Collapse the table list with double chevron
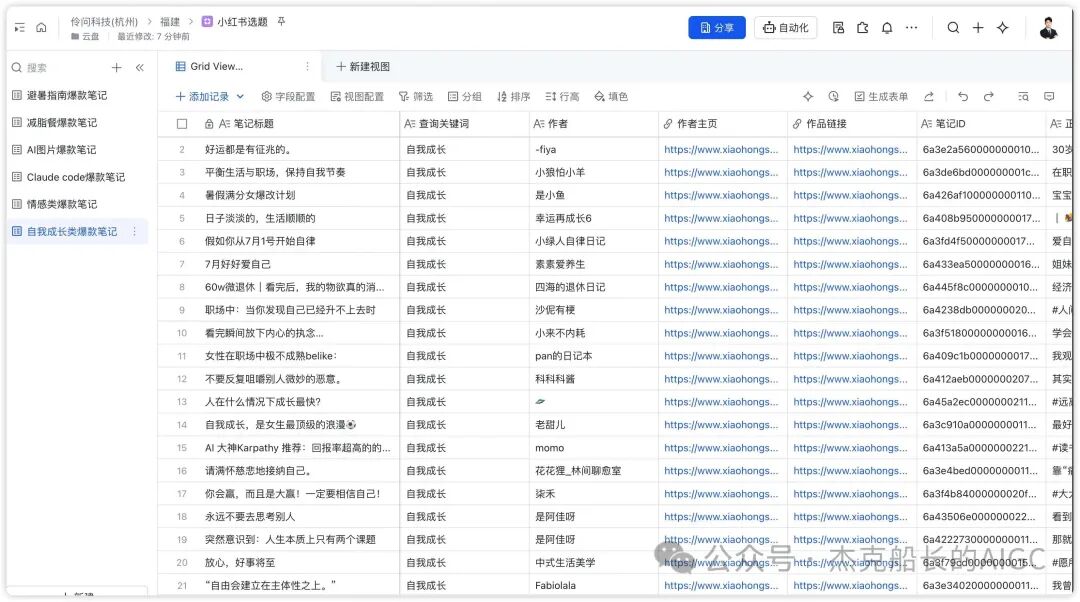The height and width of the screenshot is (602, 1080). 140,68
